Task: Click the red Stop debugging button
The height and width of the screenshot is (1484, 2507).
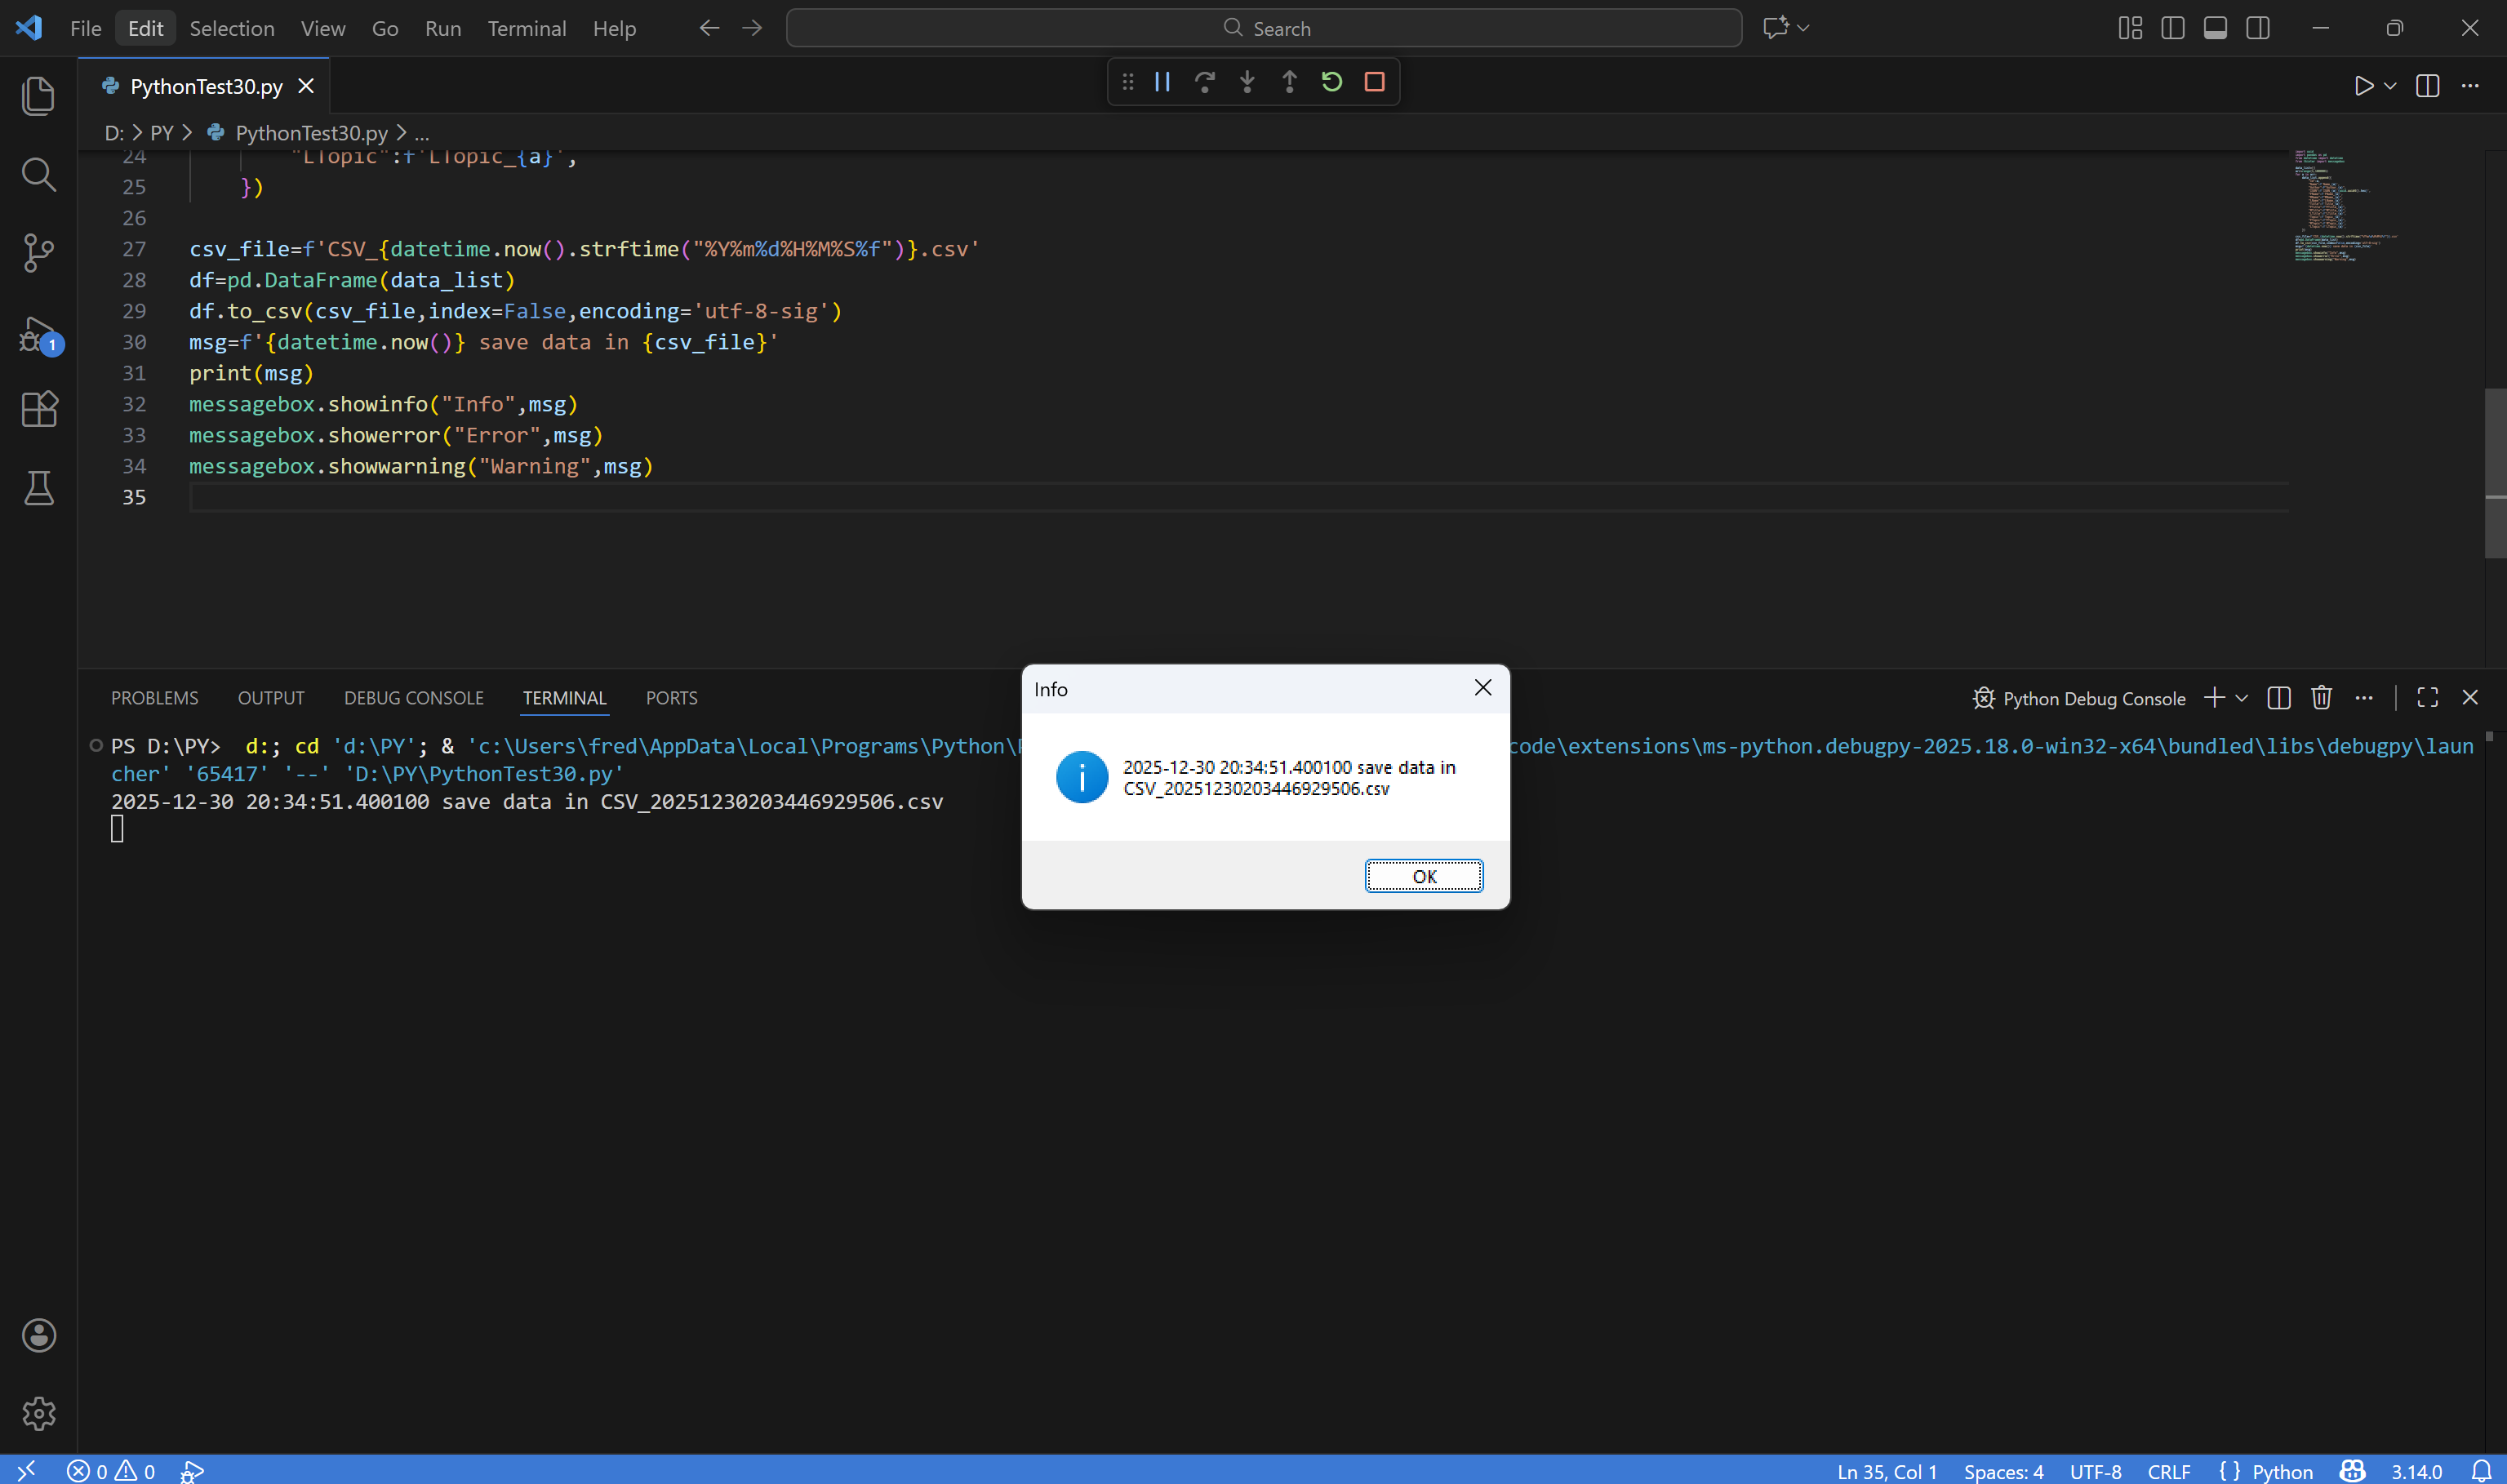Action: pyautogui.click(x=1374, y=82)
